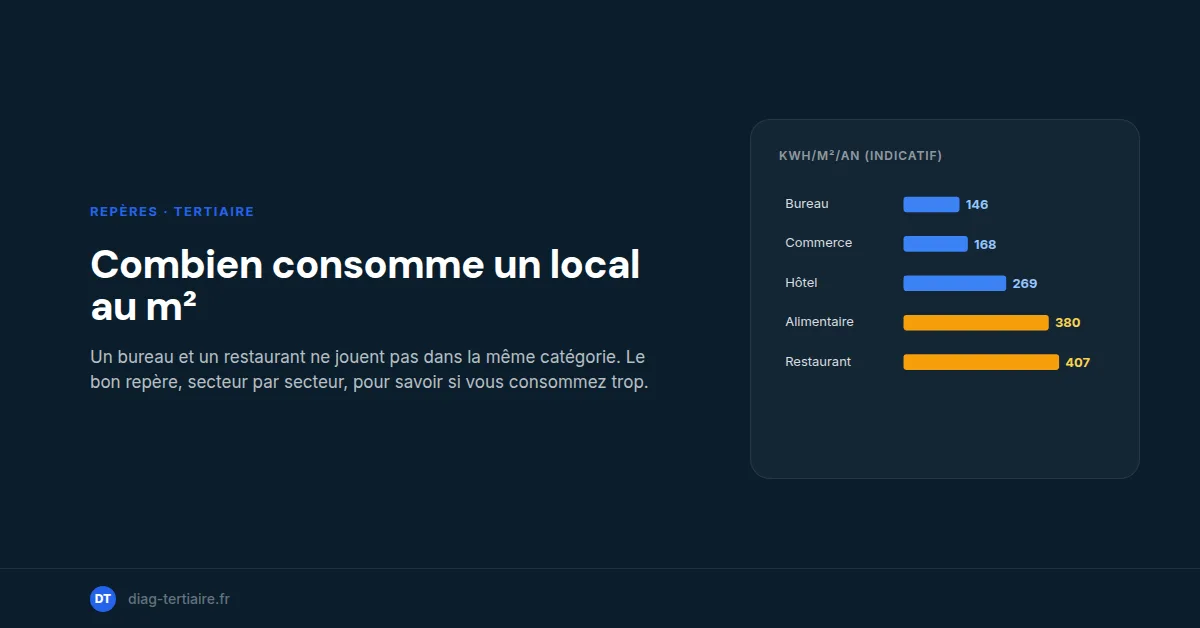This screenshot has width=1200, height=628.
Task: Select the 'REPÈRES · TERTIAIRE' label
Action: pyautogui.click(x=172, y=212)
